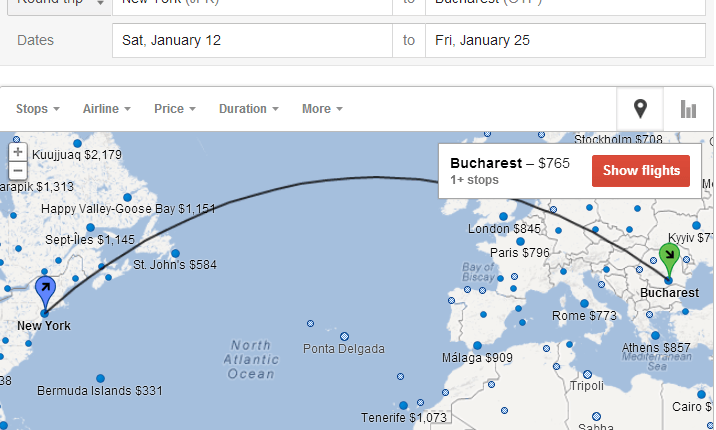The image size is (716, 430).
Task: Open the More filters menu
Action: (x=322, y=109)
